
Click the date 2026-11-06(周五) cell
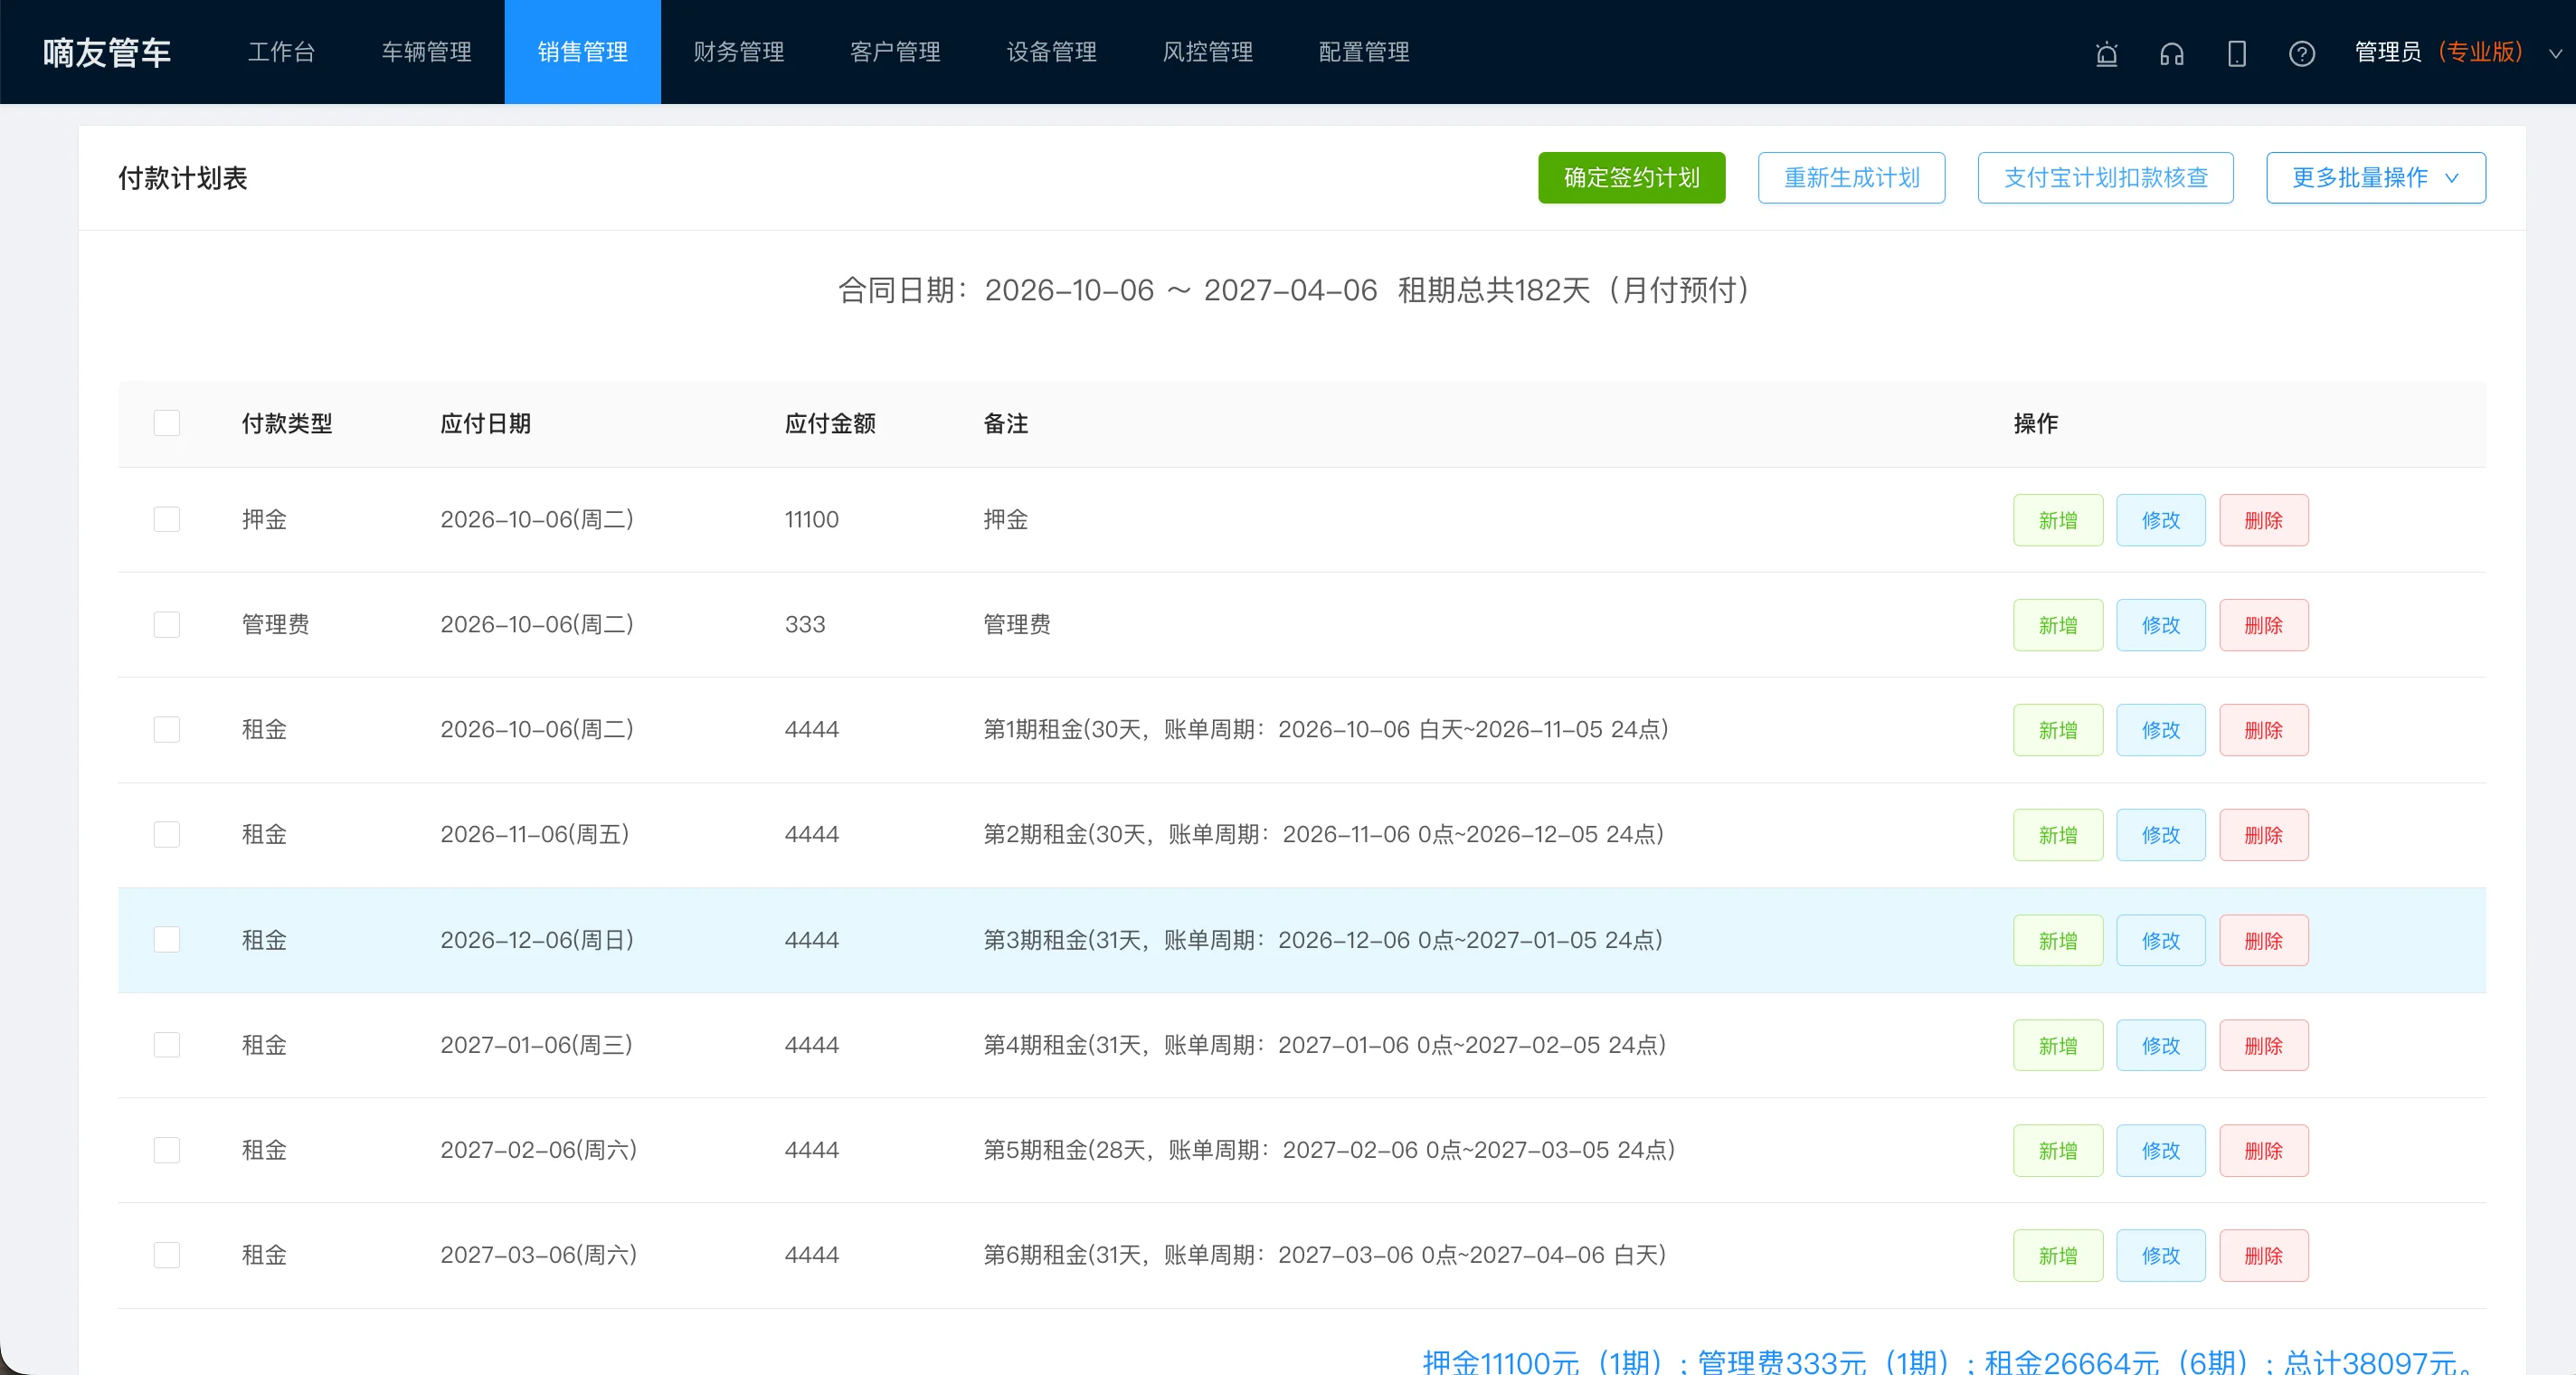pyautogui.click(x=535, y=834)
